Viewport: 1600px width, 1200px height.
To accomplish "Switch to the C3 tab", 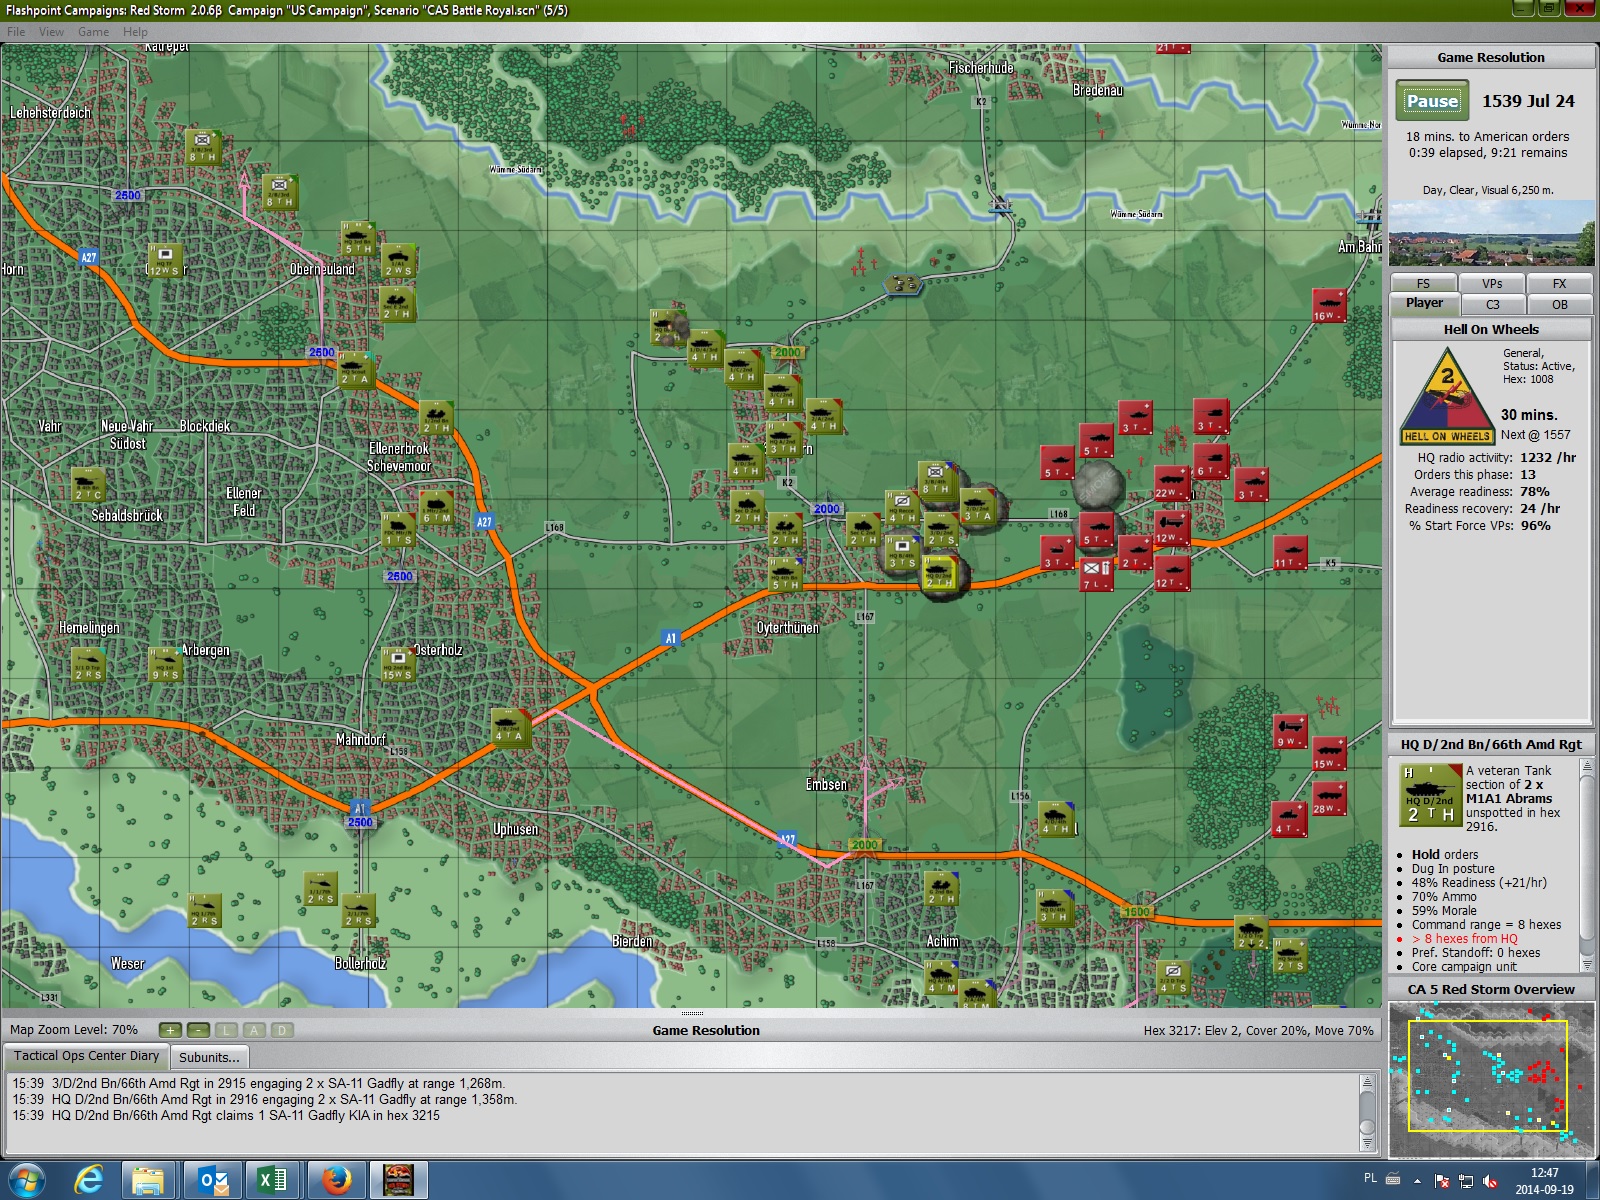I will [1492, 305].
